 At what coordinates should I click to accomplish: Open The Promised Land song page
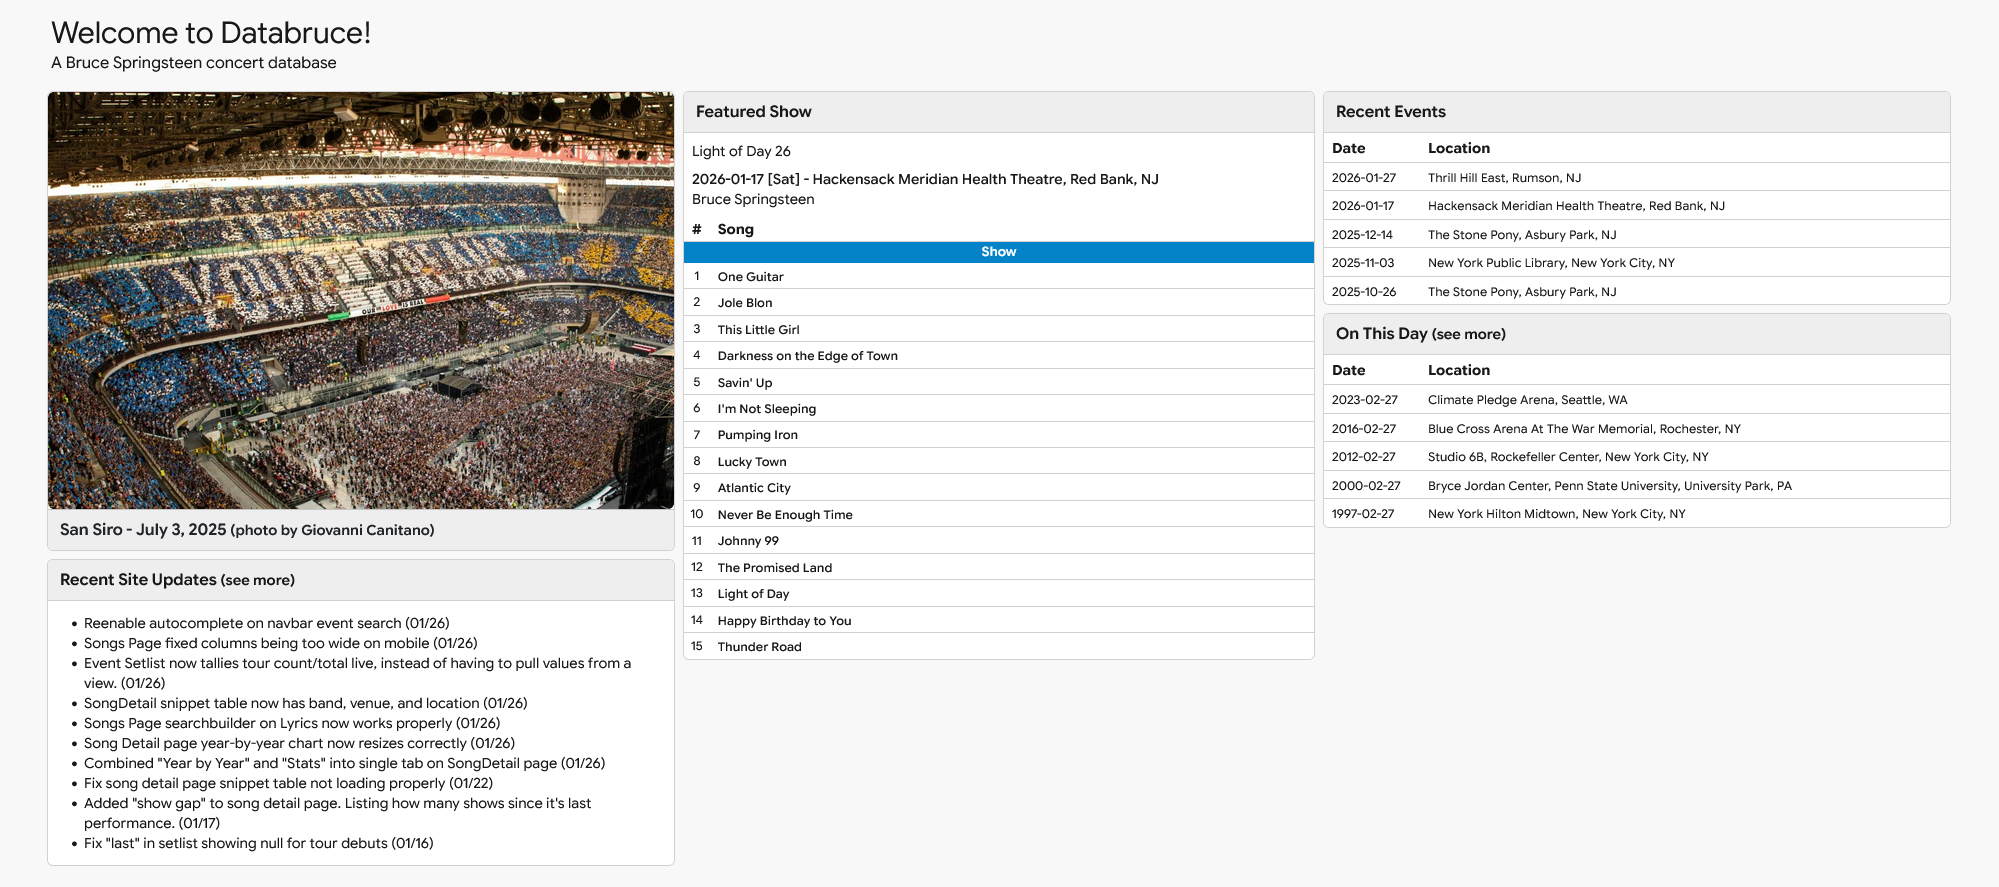(x=774, y=568)
